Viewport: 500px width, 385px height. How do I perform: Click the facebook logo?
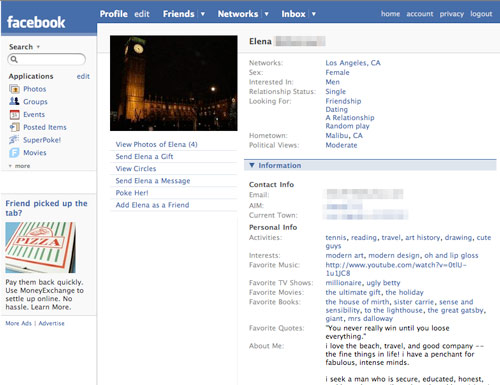coord(36,22)
